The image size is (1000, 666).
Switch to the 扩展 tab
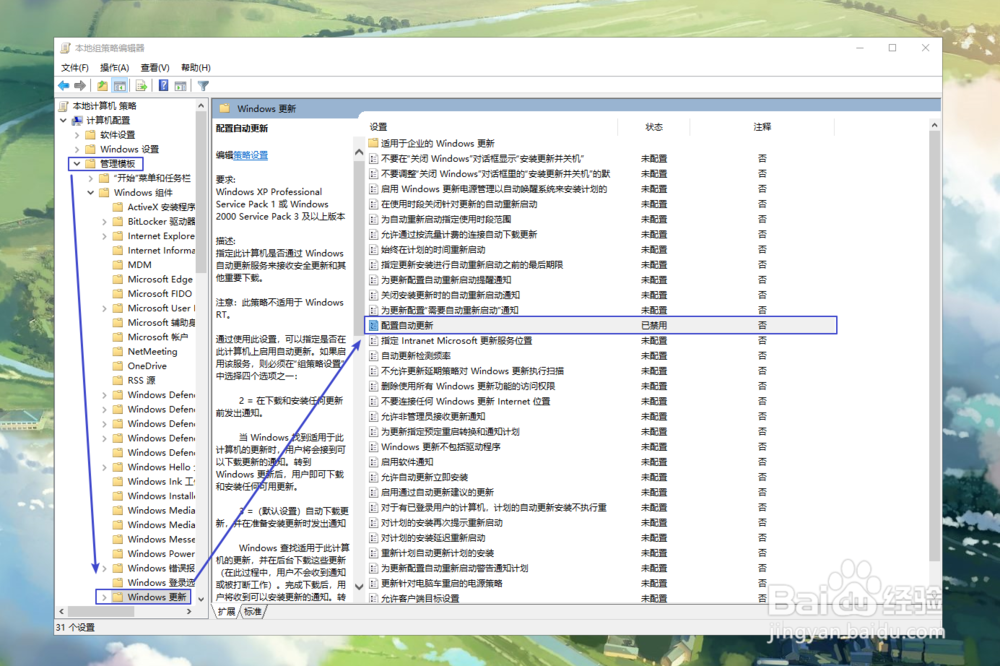226,612
